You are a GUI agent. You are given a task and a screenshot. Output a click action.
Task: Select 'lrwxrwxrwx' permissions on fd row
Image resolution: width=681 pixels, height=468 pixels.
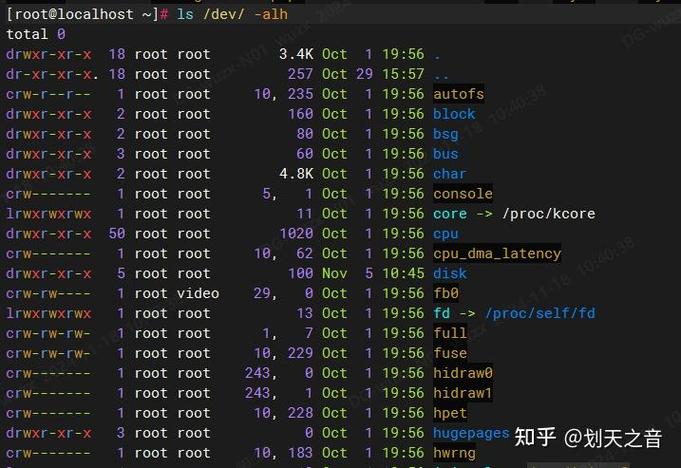coord(49,313)
